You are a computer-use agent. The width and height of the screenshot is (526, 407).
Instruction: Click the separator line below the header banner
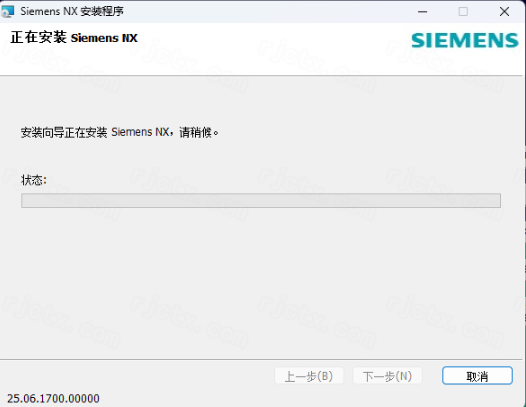coord(262,75)
